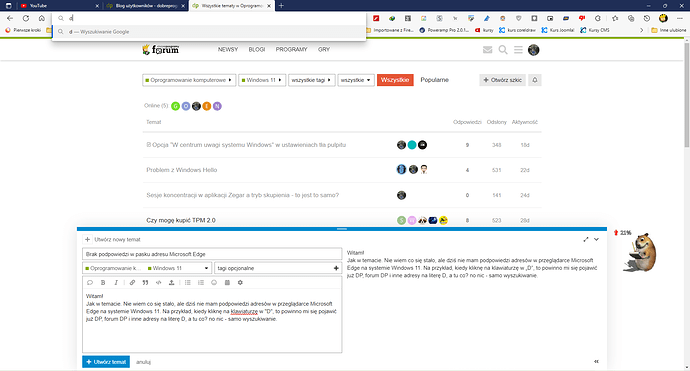Screen dimensions: 690x371
Task: Click the Utwórz temat button
Action: point(106,362)
